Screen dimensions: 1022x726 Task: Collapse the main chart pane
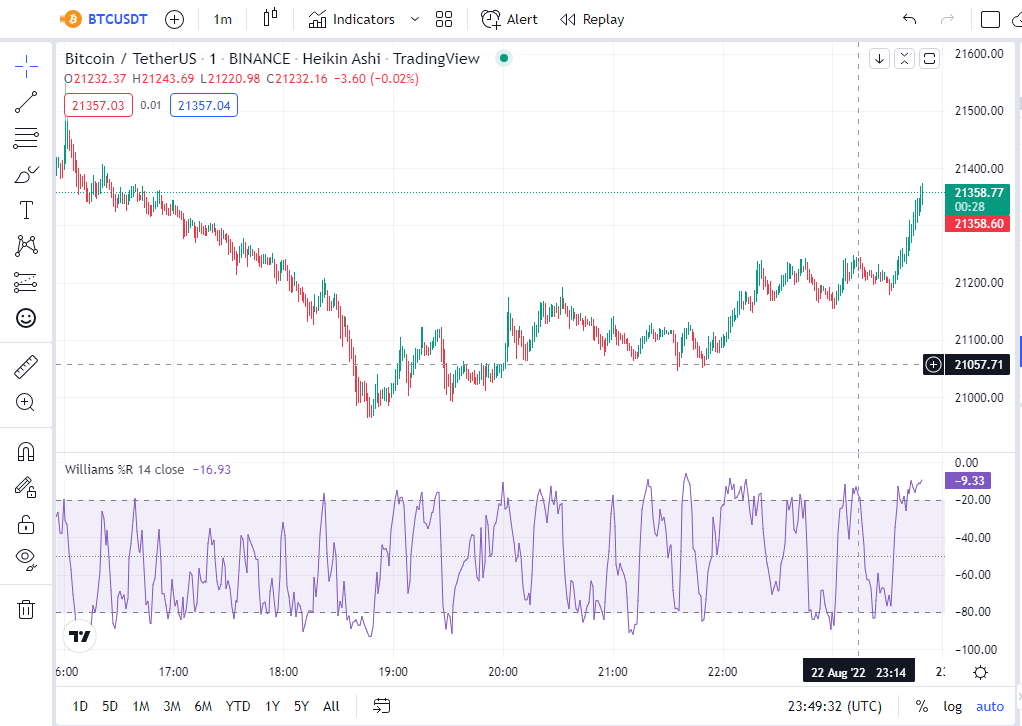point(904,59)
